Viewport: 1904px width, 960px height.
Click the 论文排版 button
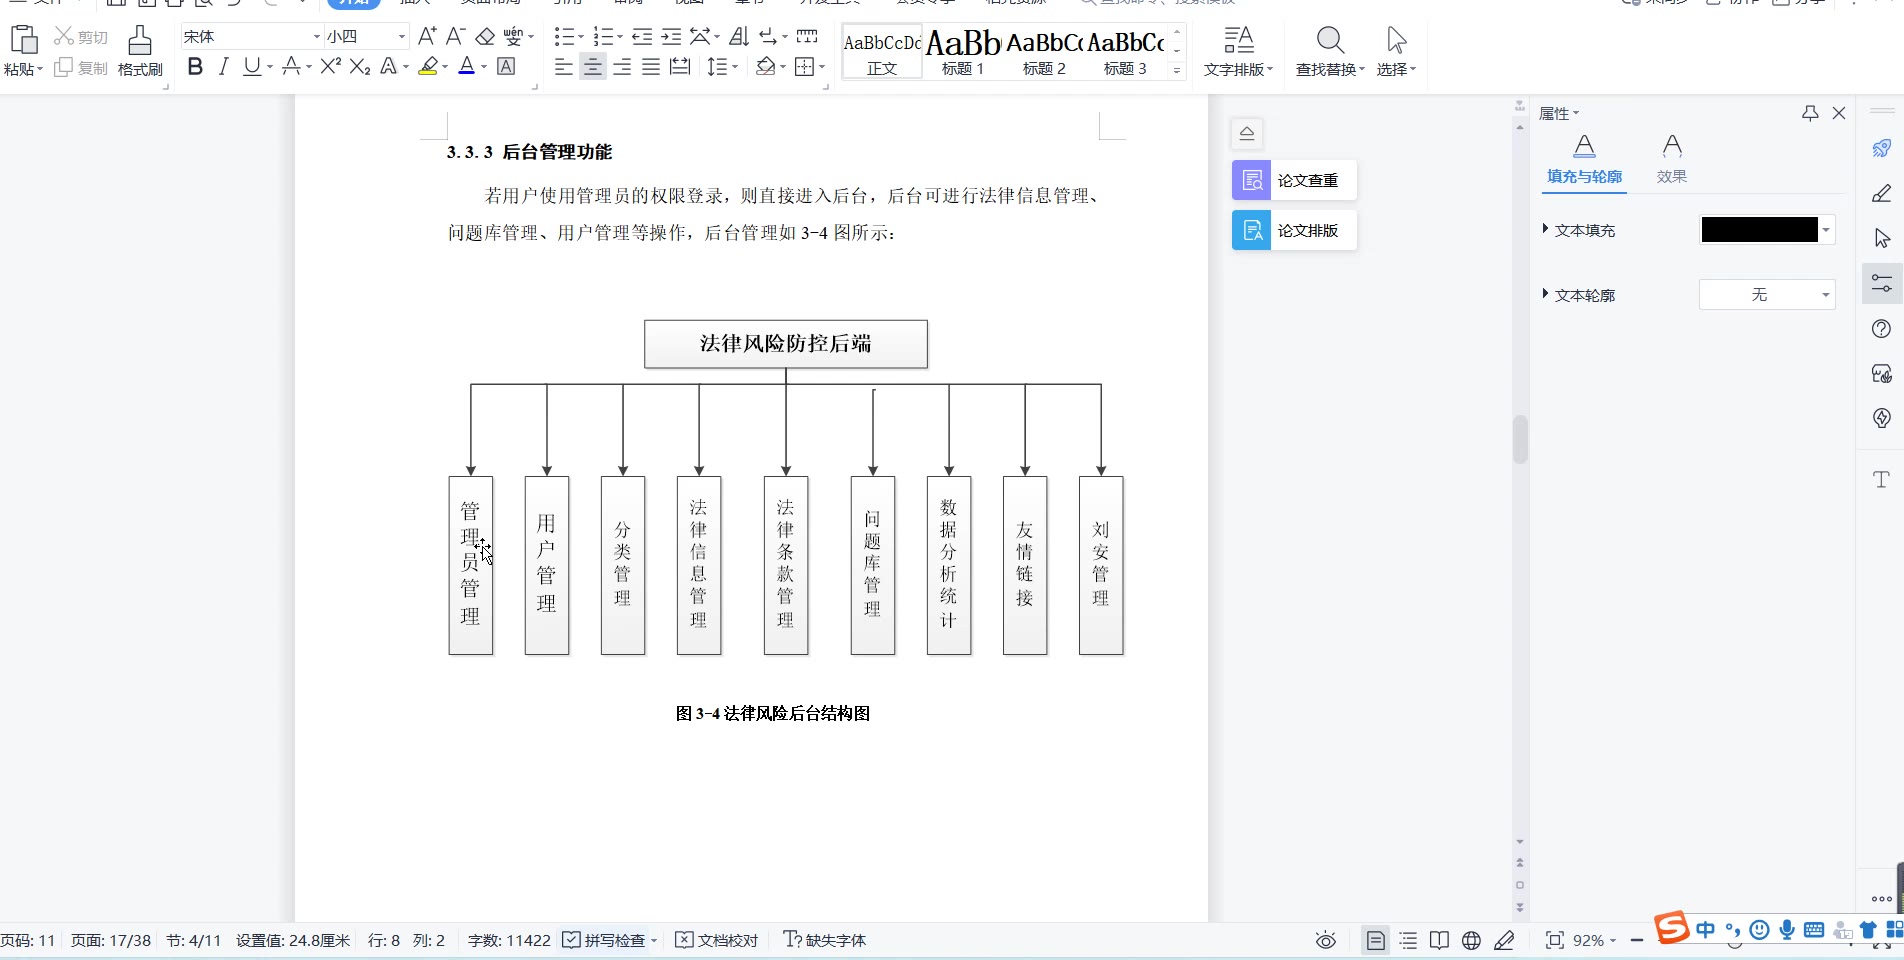pyautogui.click(x=1294, y=231)
